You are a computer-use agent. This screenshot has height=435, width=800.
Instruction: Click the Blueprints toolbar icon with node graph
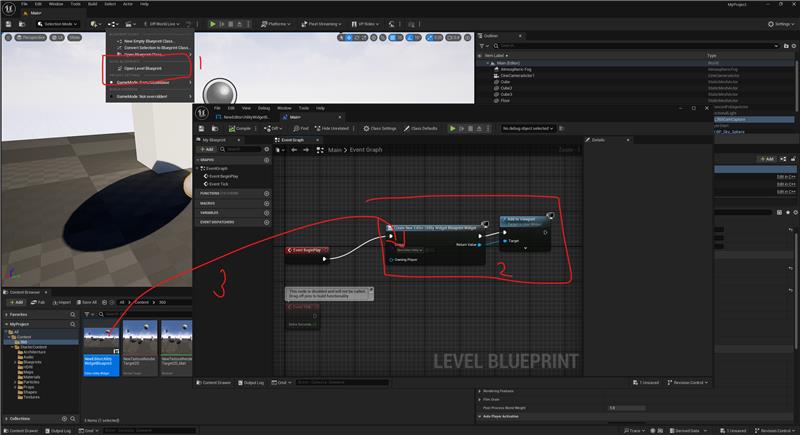[113, 24]
